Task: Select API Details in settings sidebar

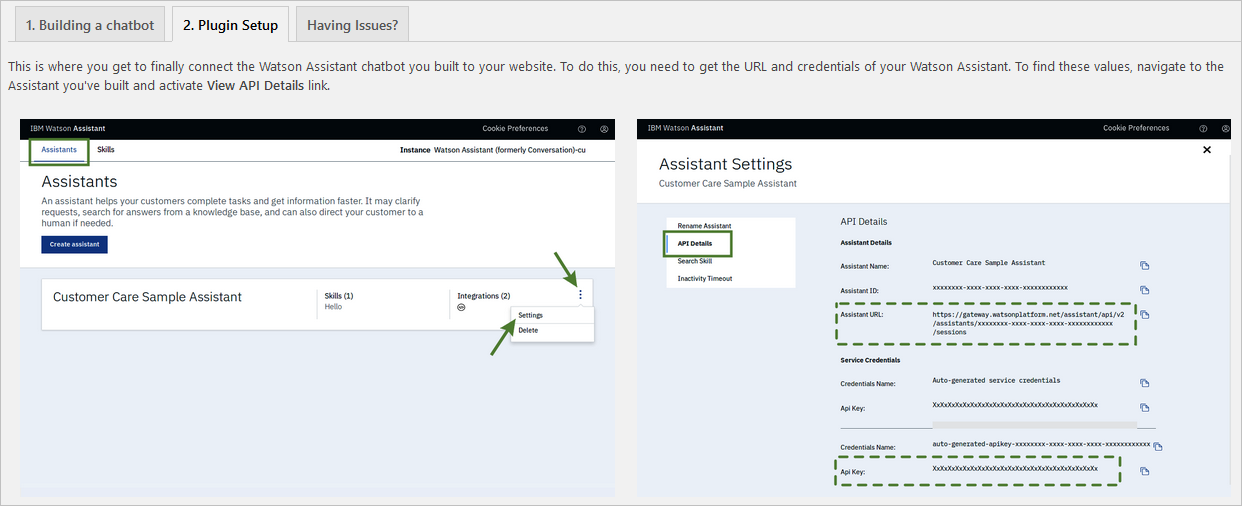Action: click(695, 243)
